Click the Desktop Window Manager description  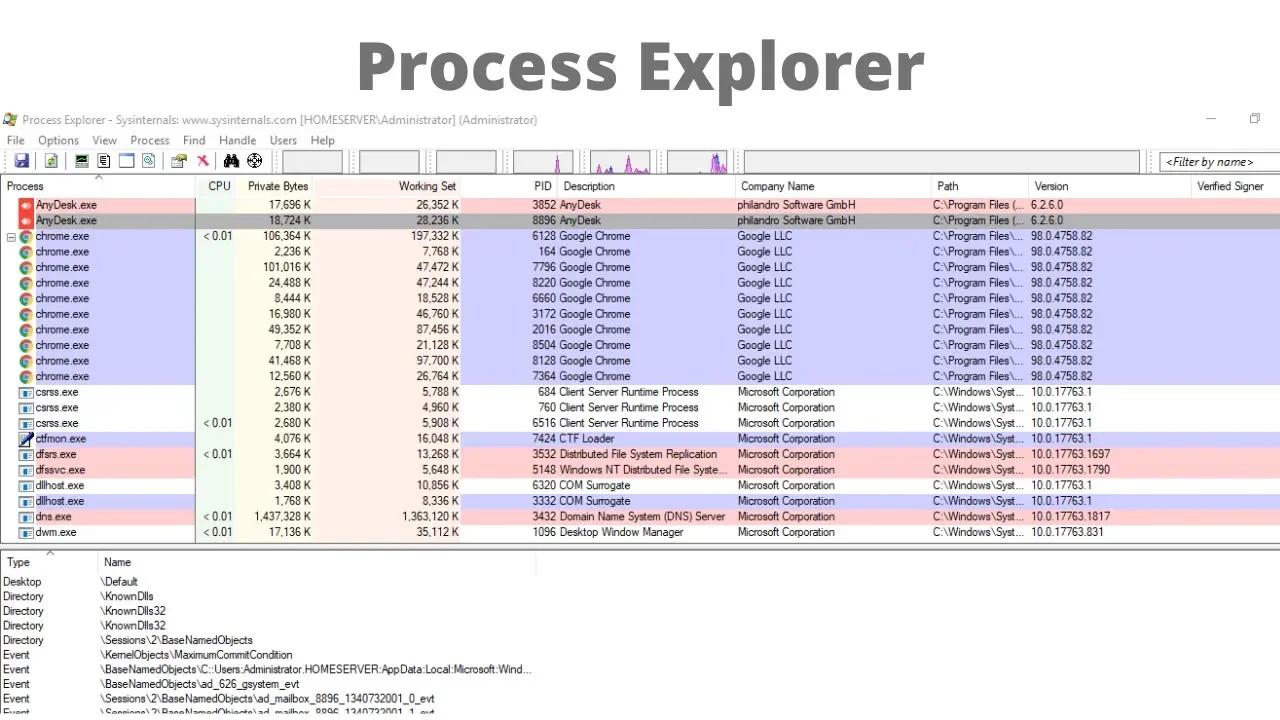621,532
